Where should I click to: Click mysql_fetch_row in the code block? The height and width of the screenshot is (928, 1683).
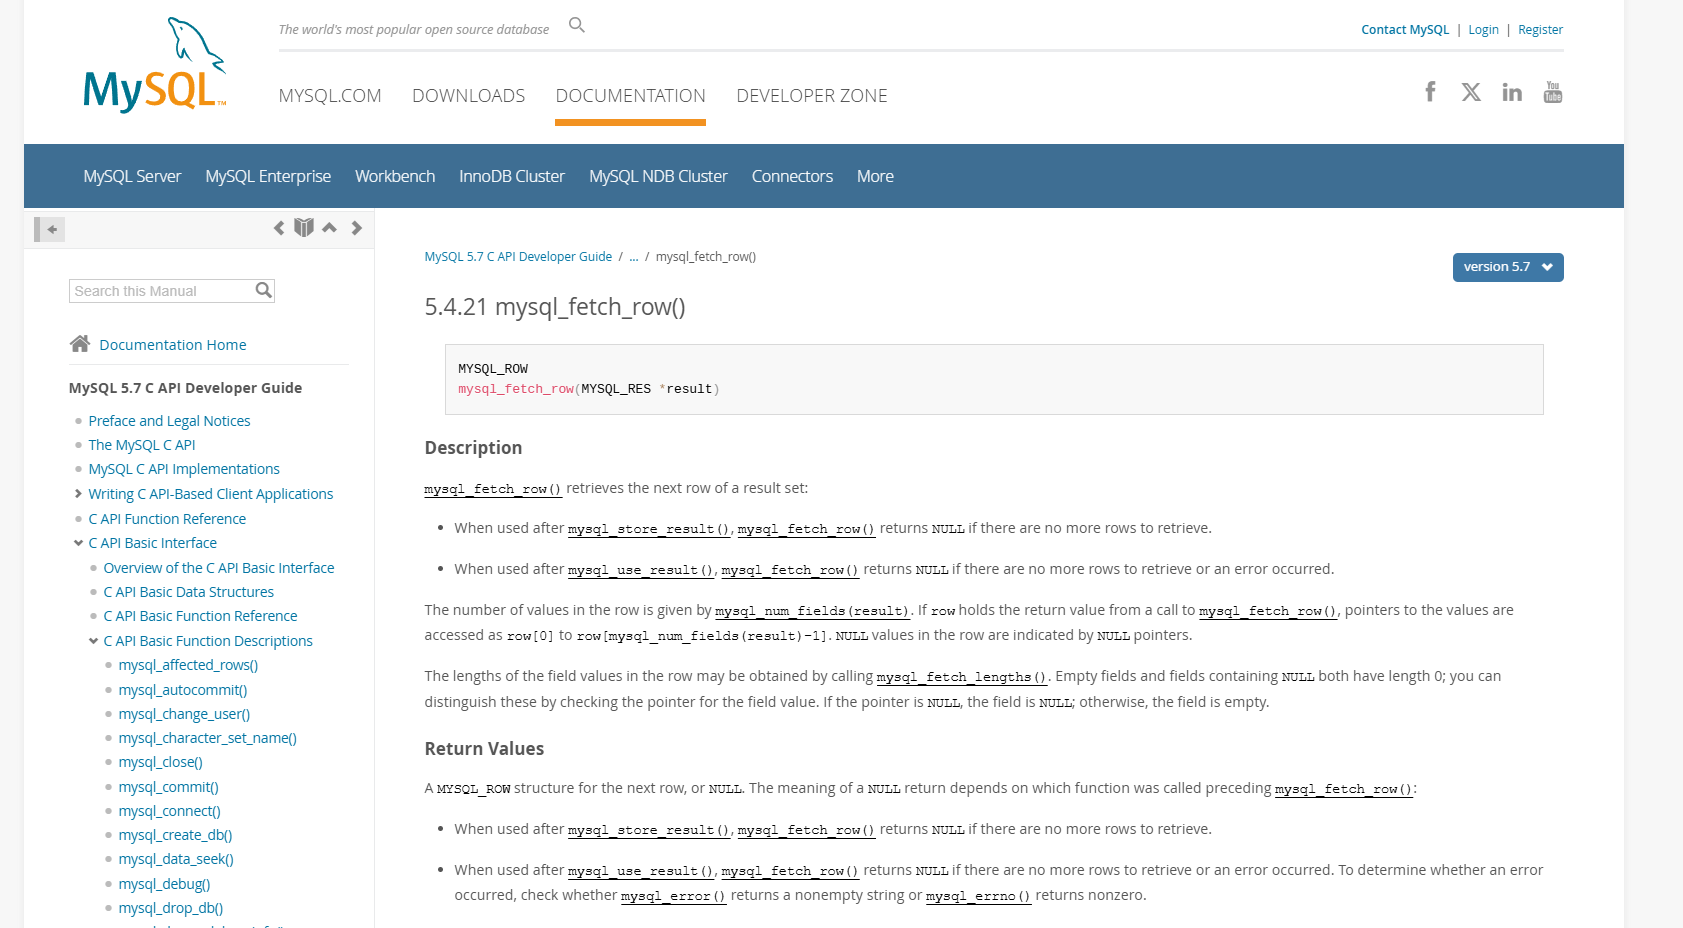[516, 389]
